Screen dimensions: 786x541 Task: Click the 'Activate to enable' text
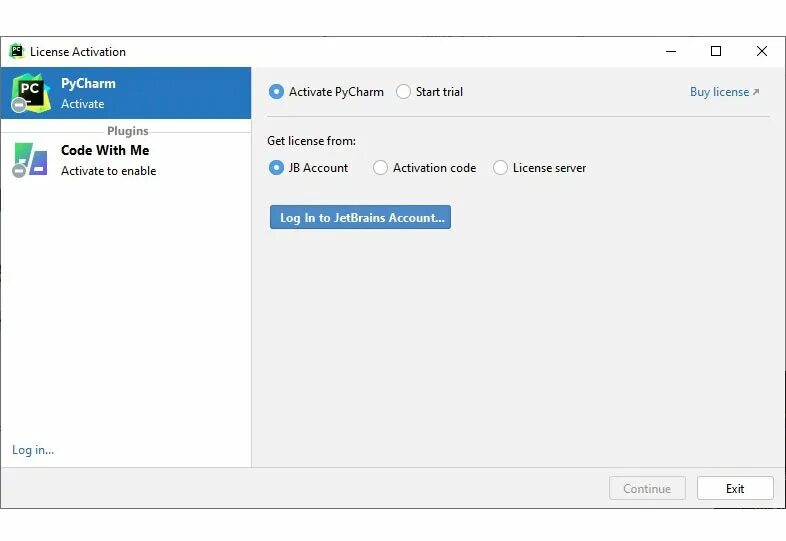tap(109, 171)
